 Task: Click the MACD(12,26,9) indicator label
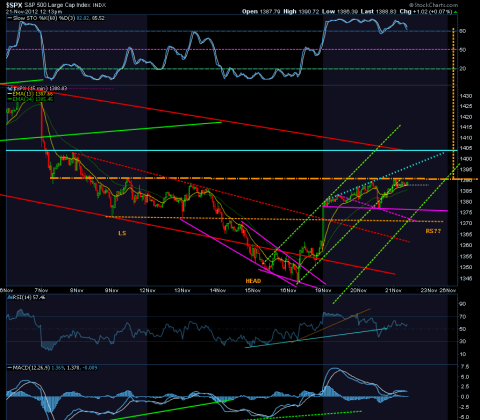[x=31, y=368]
